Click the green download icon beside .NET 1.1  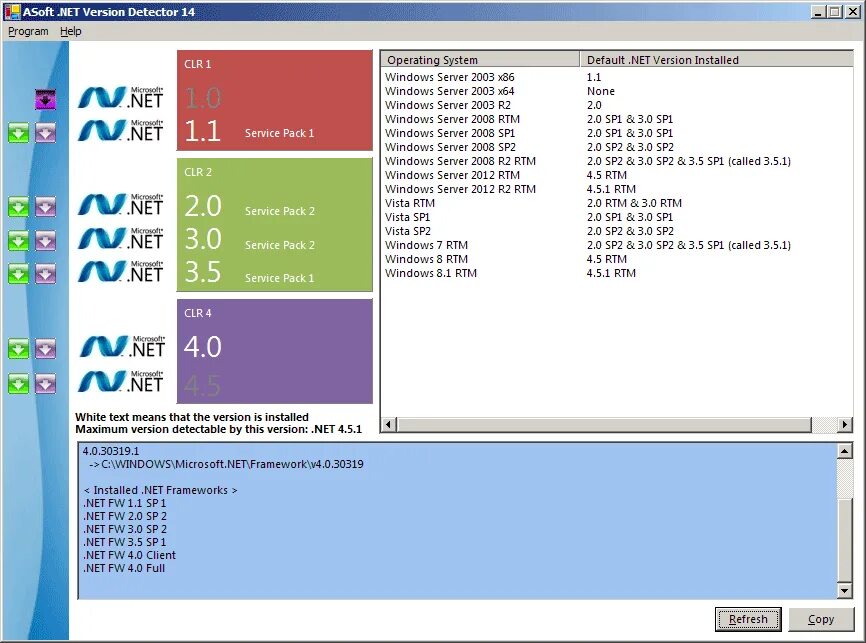[18, 133]
